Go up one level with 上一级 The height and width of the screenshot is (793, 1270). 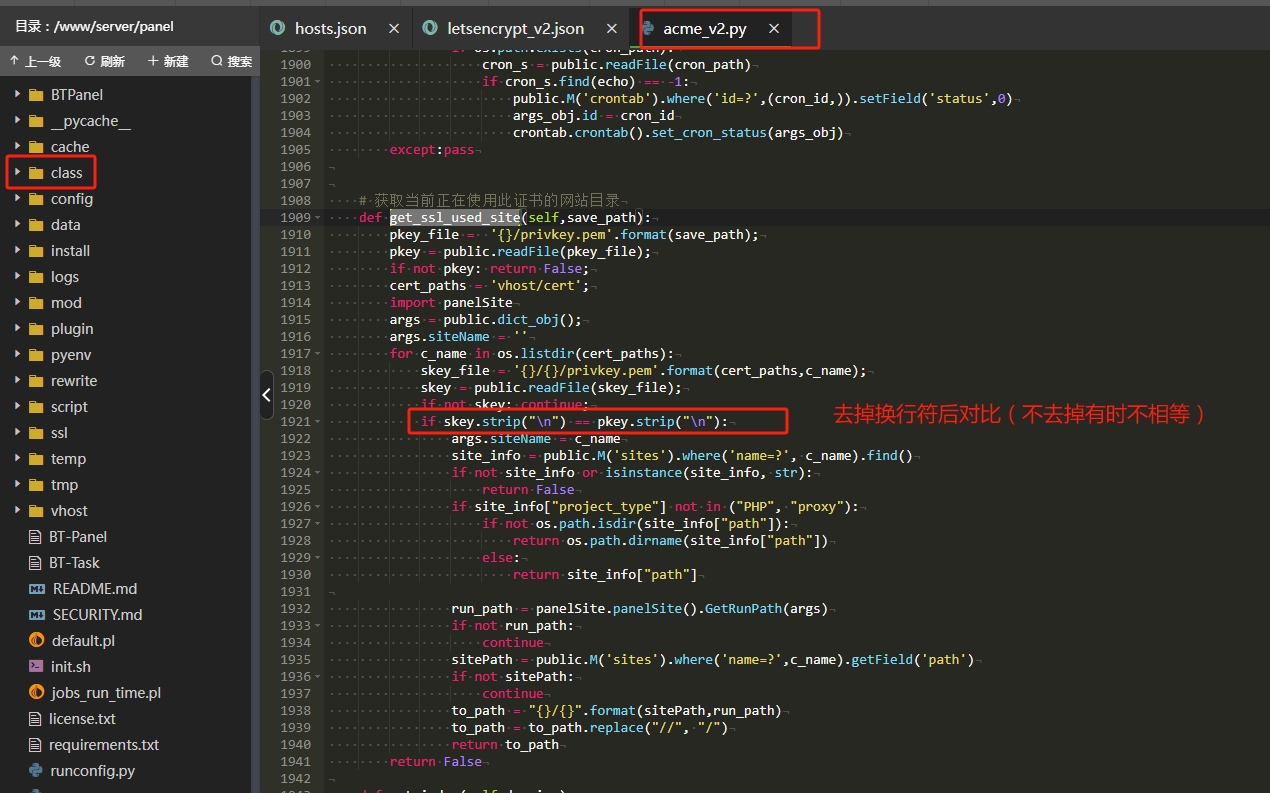pyautogui.click(x=35, y=61)
